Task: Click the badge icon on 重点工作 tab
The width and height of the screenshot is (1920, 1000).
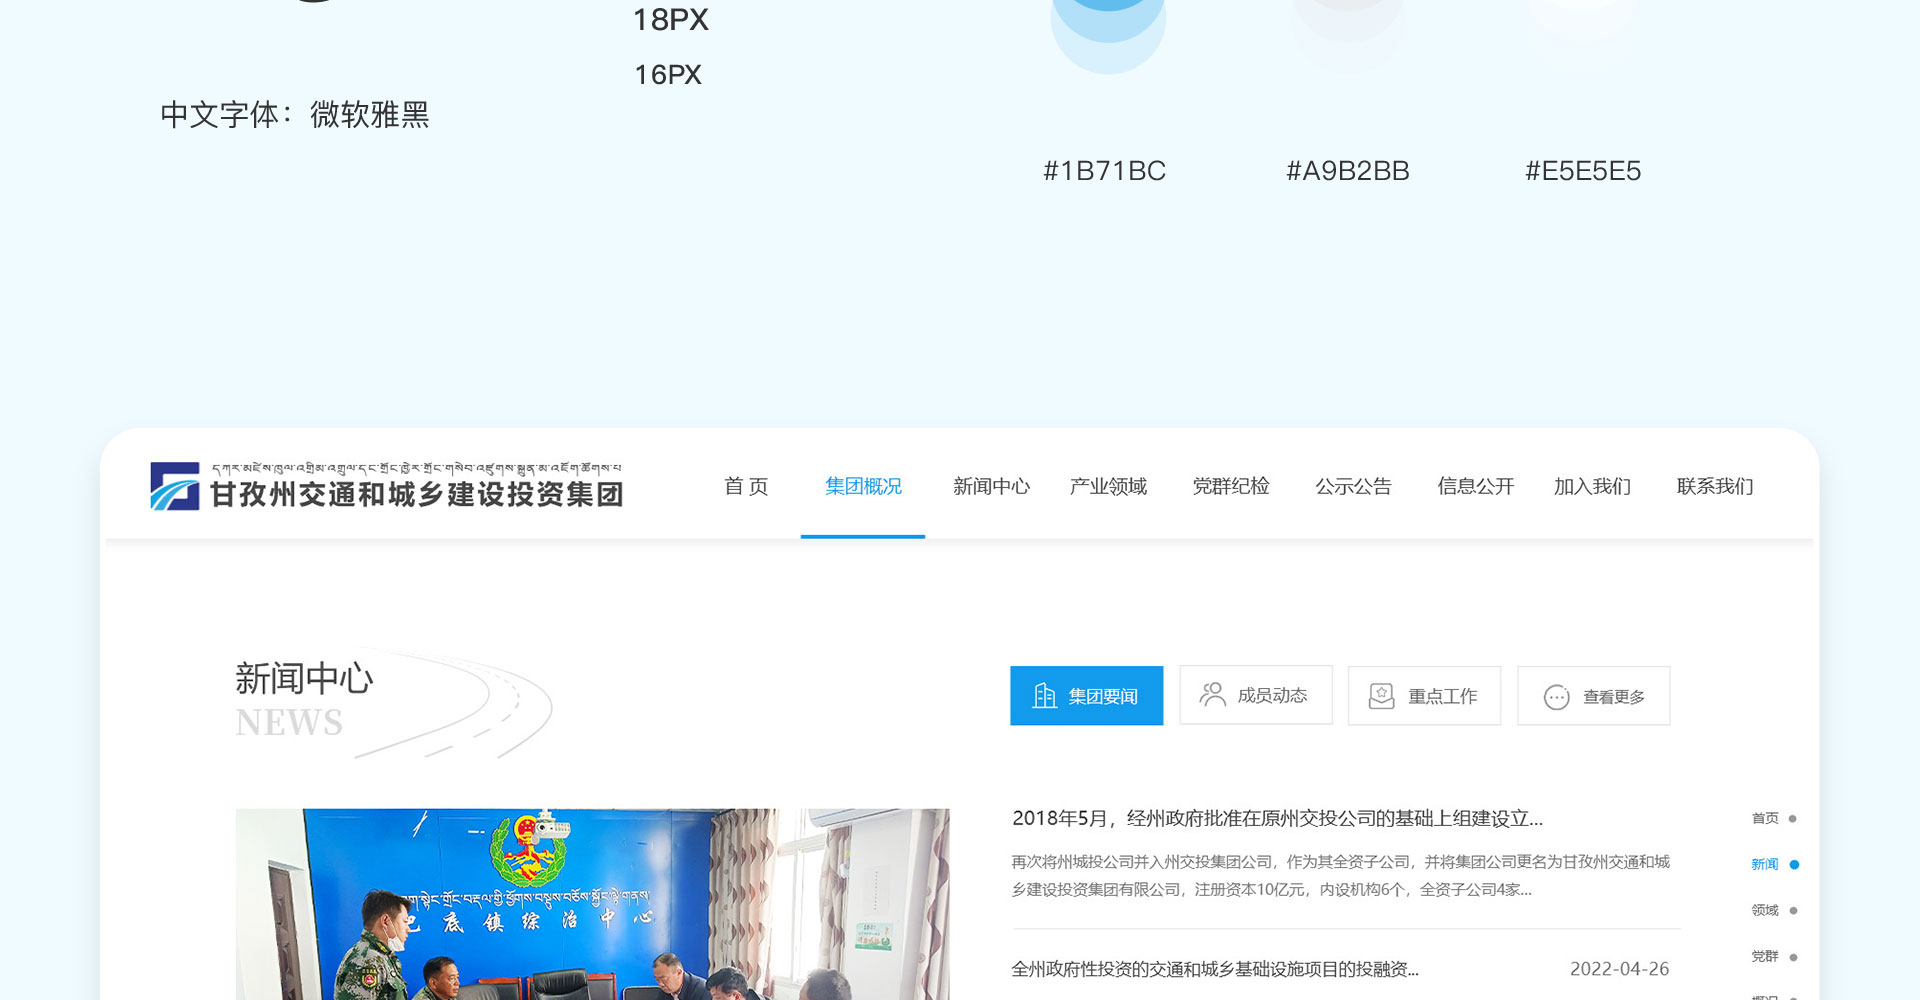Action: [1381, 696]
